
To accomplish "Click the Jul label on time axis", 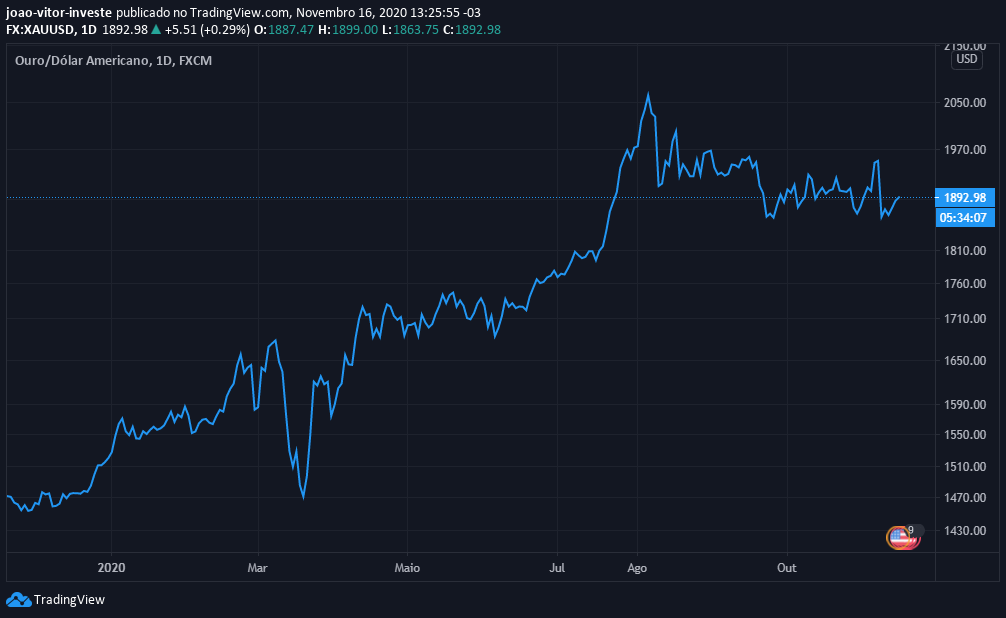I will [x=557, y=568].
